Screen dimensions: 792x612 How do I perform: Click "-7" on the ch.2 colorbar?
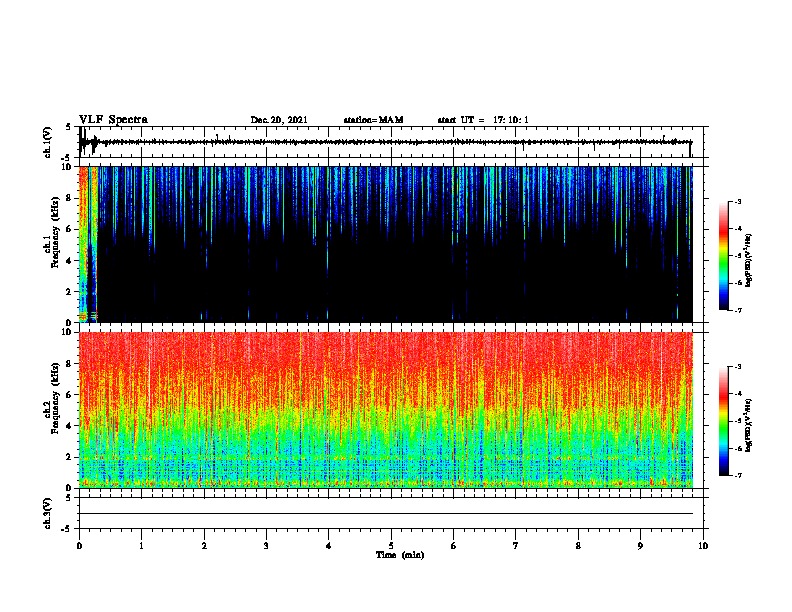pyautogui.click(x=737, y=475)
